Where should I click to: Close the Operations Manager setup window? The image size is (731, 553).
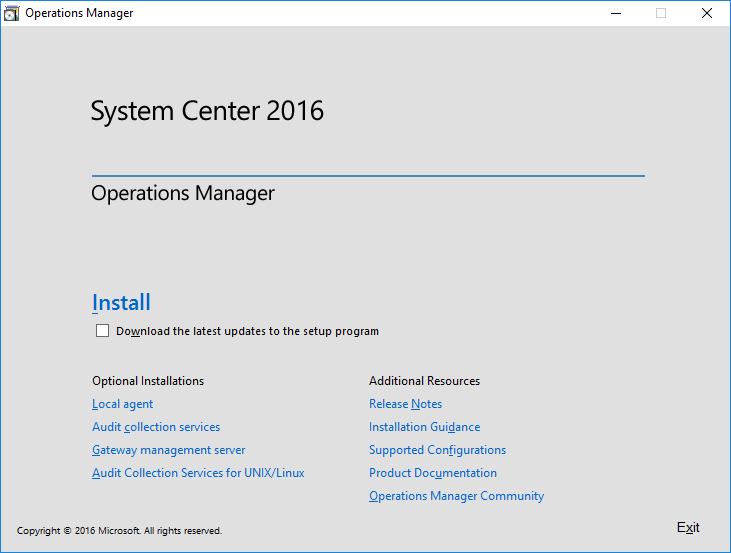click(707, 13)
